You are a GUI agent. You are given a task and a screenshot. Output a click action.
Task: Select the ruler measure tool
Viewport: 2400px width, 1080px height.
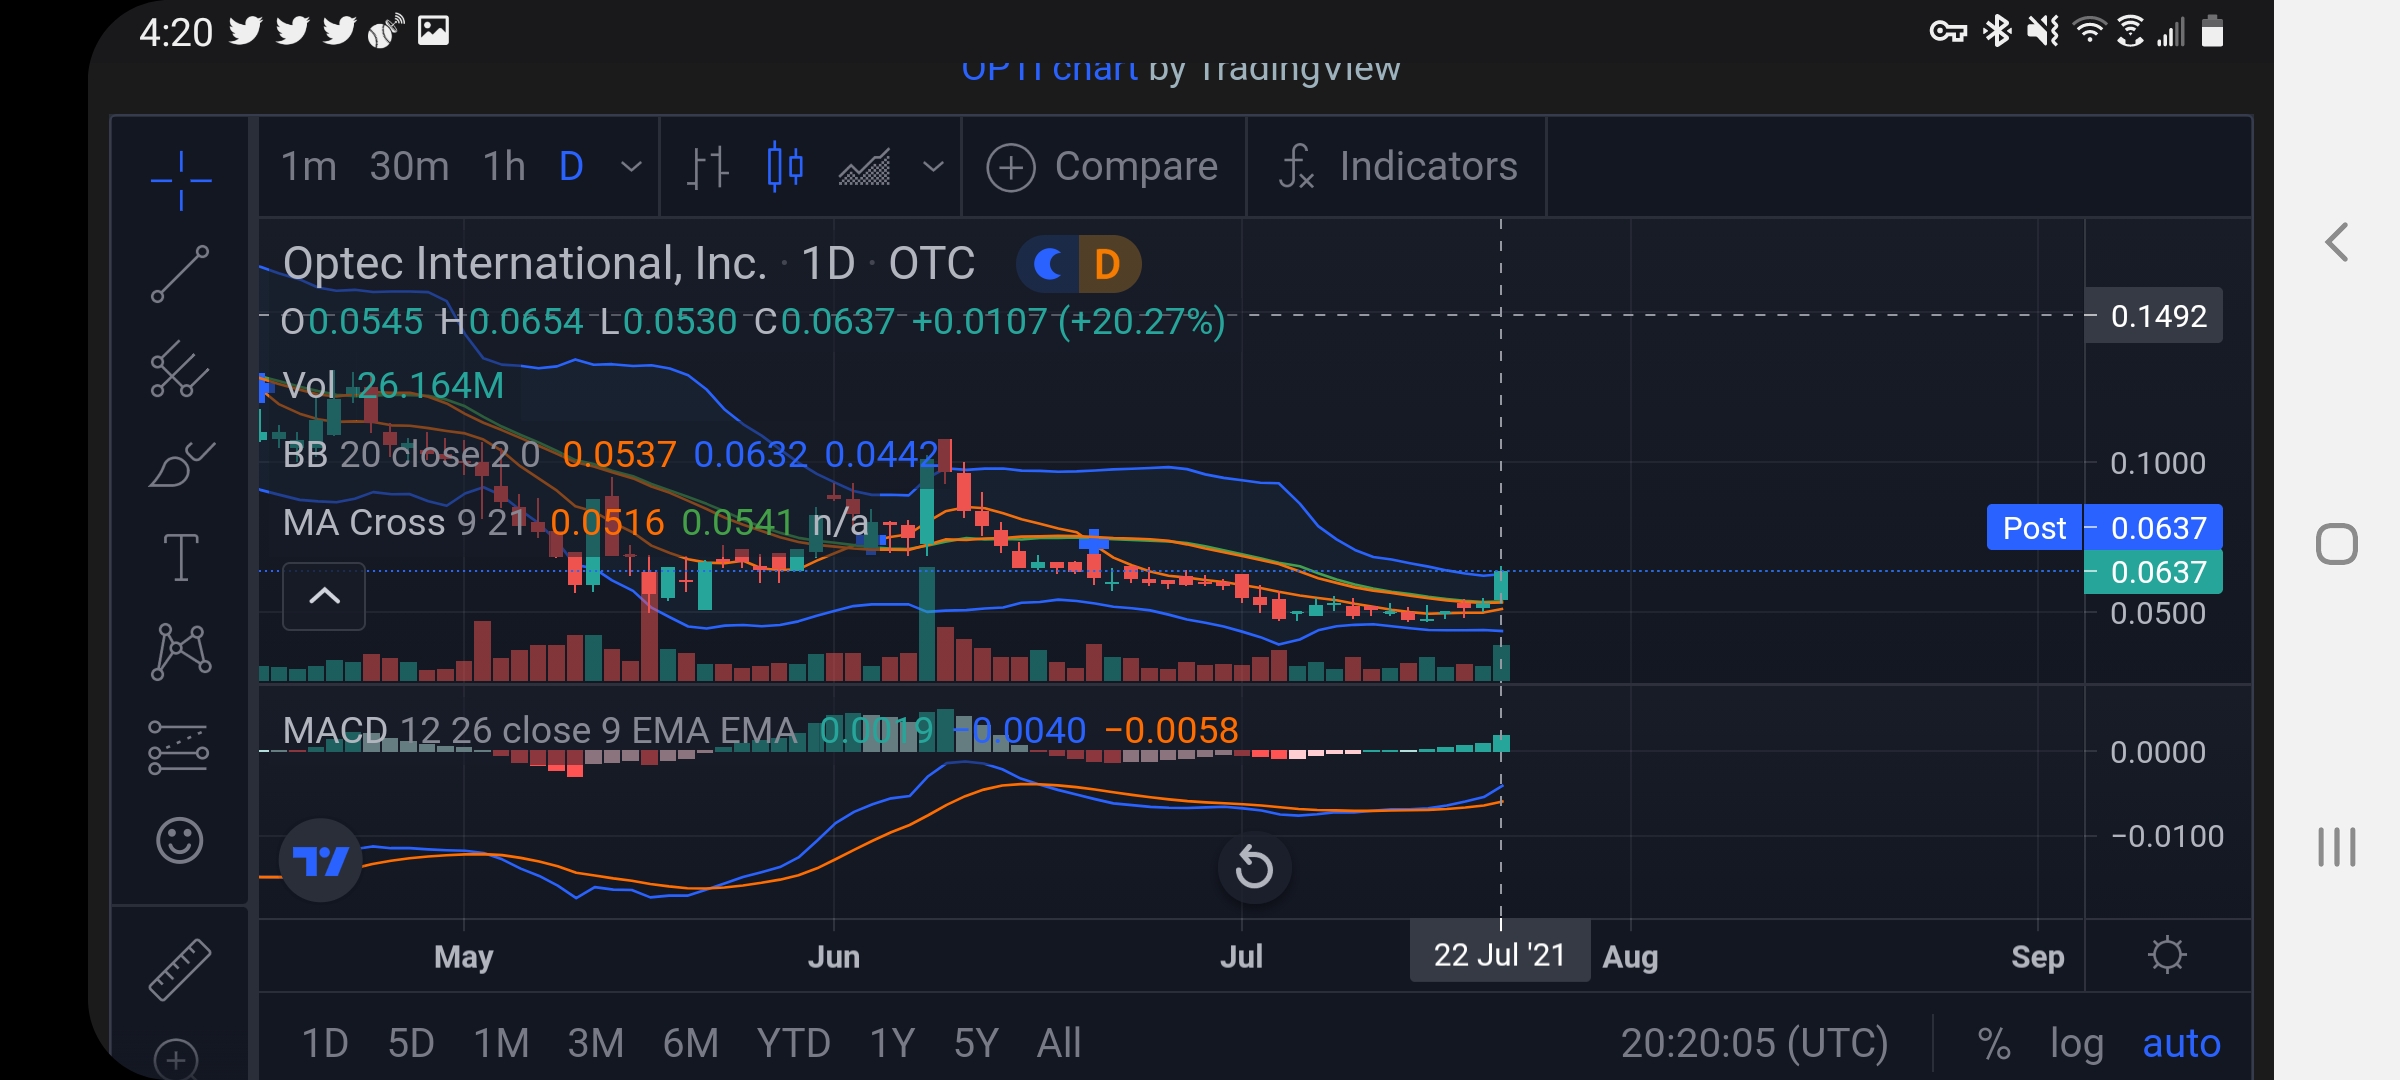(x=180, y=969)
